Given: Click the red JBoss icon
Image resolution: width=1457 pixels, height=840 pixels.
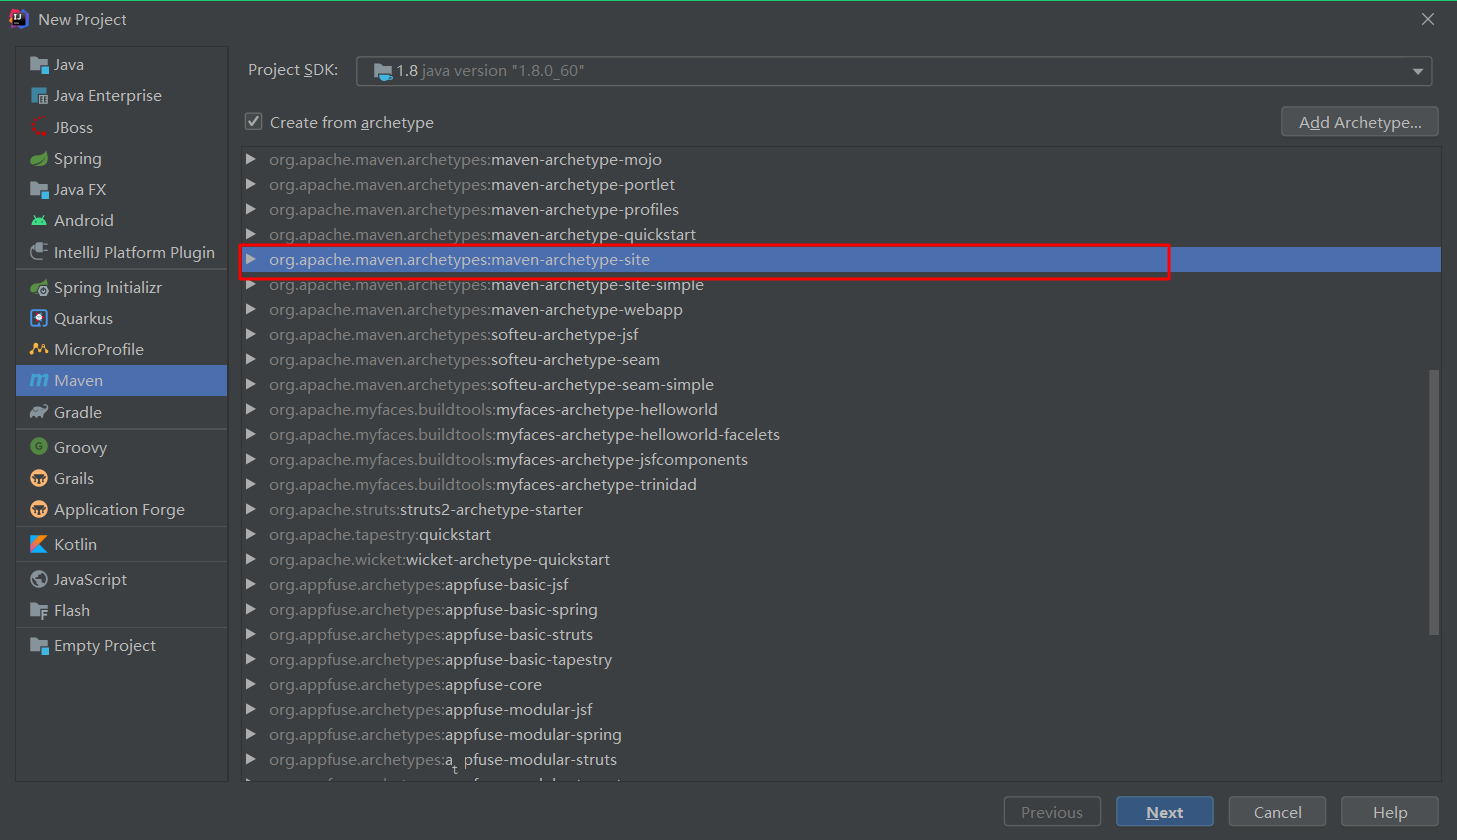Looking at the screenshot, I should [x=39, y=127].
